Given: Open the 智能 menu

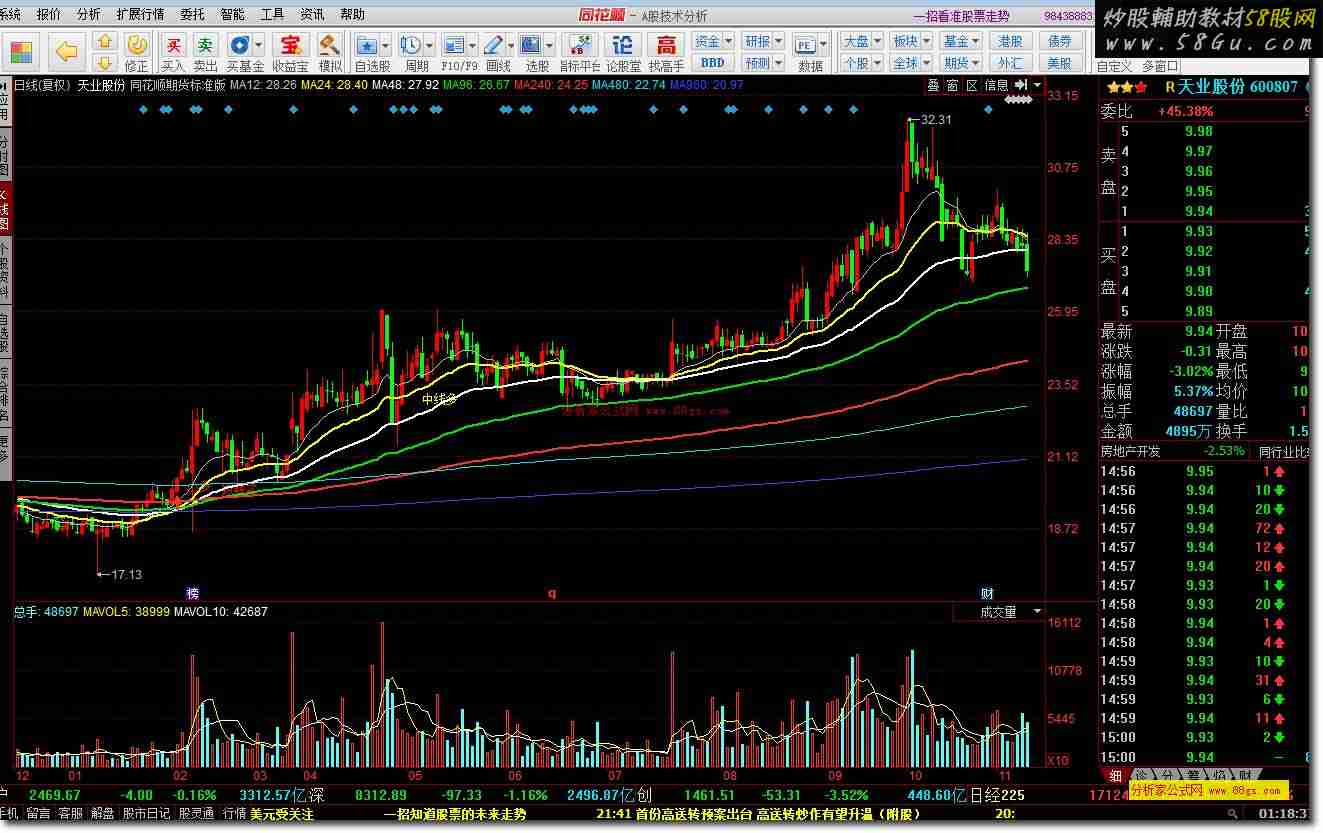Looking at the screenshot, I should point(232,14).
